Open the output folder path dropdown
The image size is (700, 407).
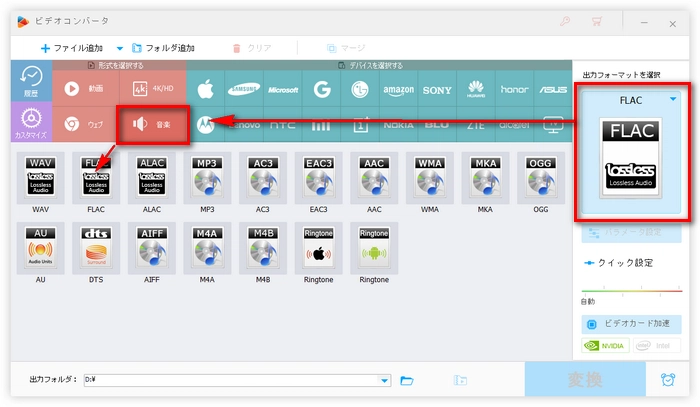(385, 380)
